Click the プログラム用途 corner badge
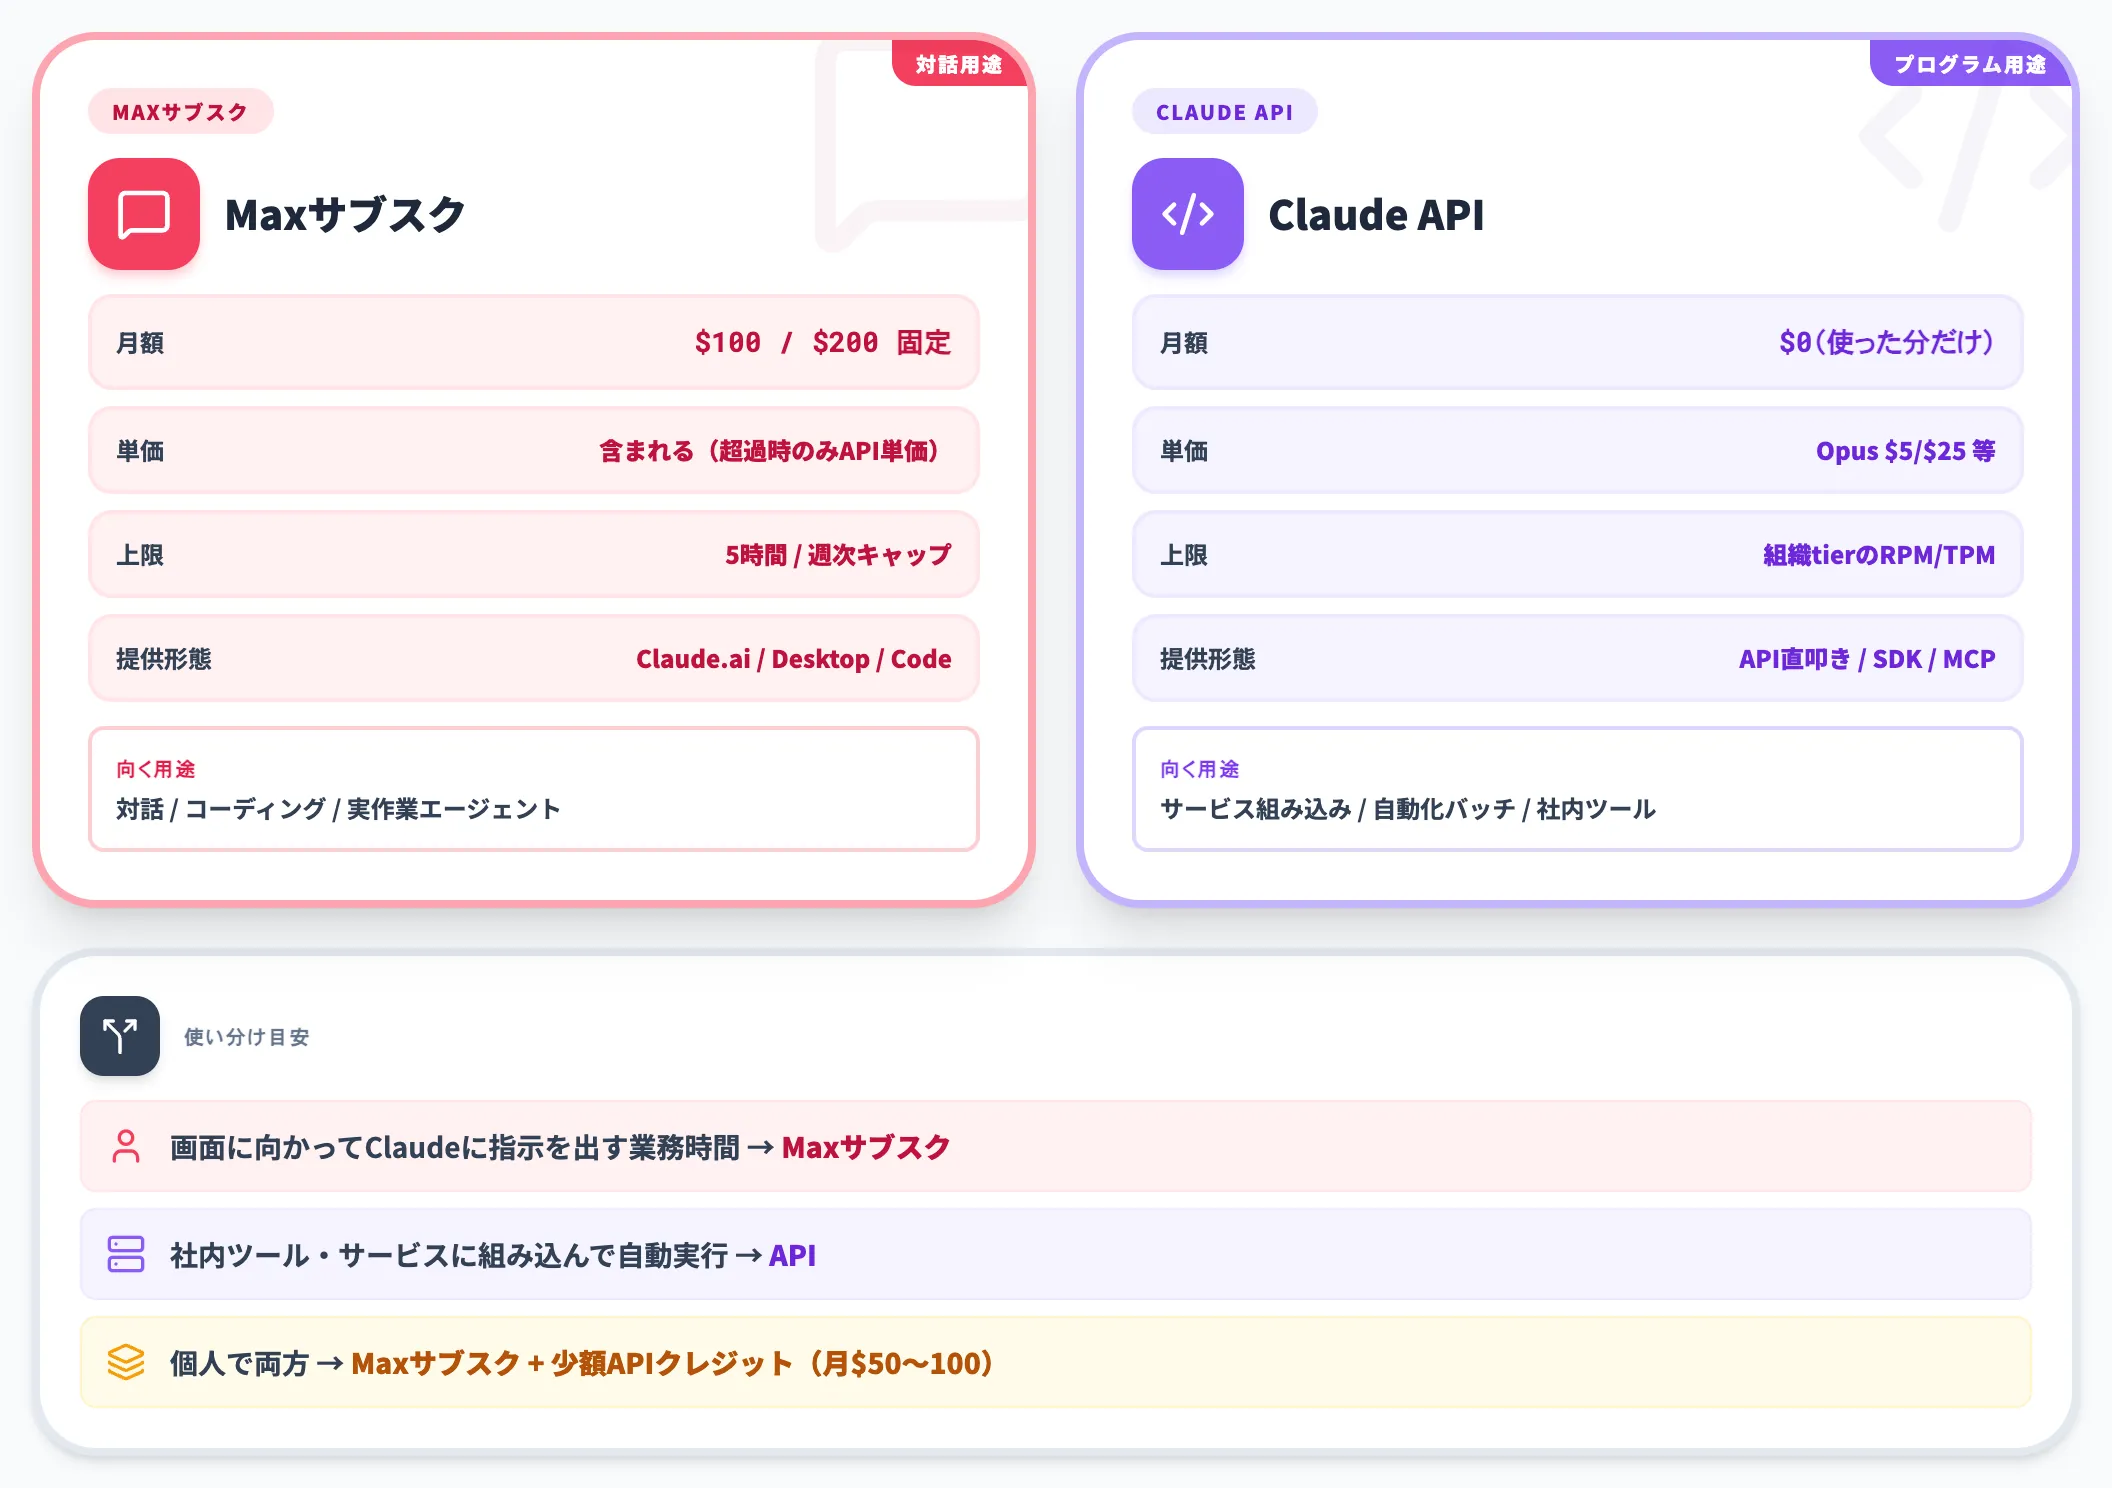 tap(1970, 64)
